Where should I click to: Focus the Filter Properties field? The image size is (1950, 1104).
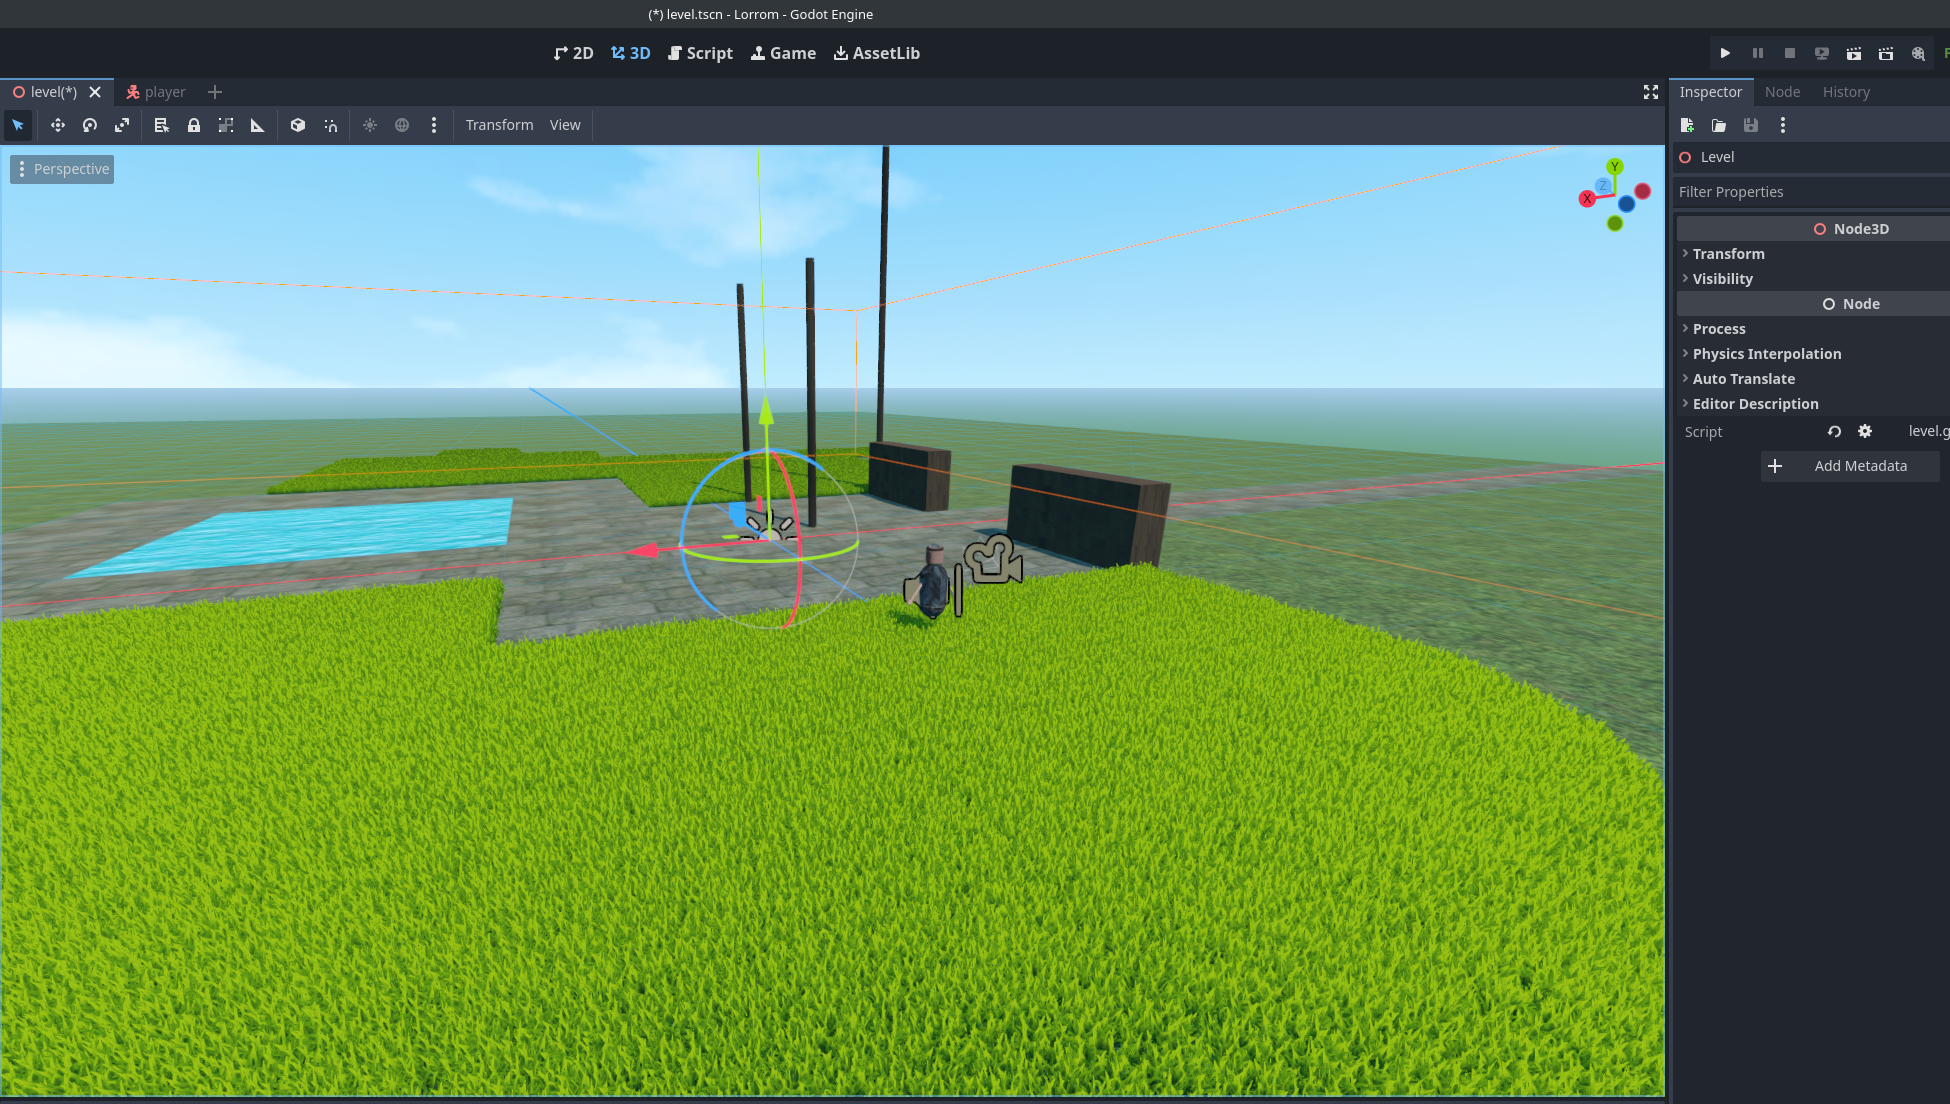coord(1811,192)
